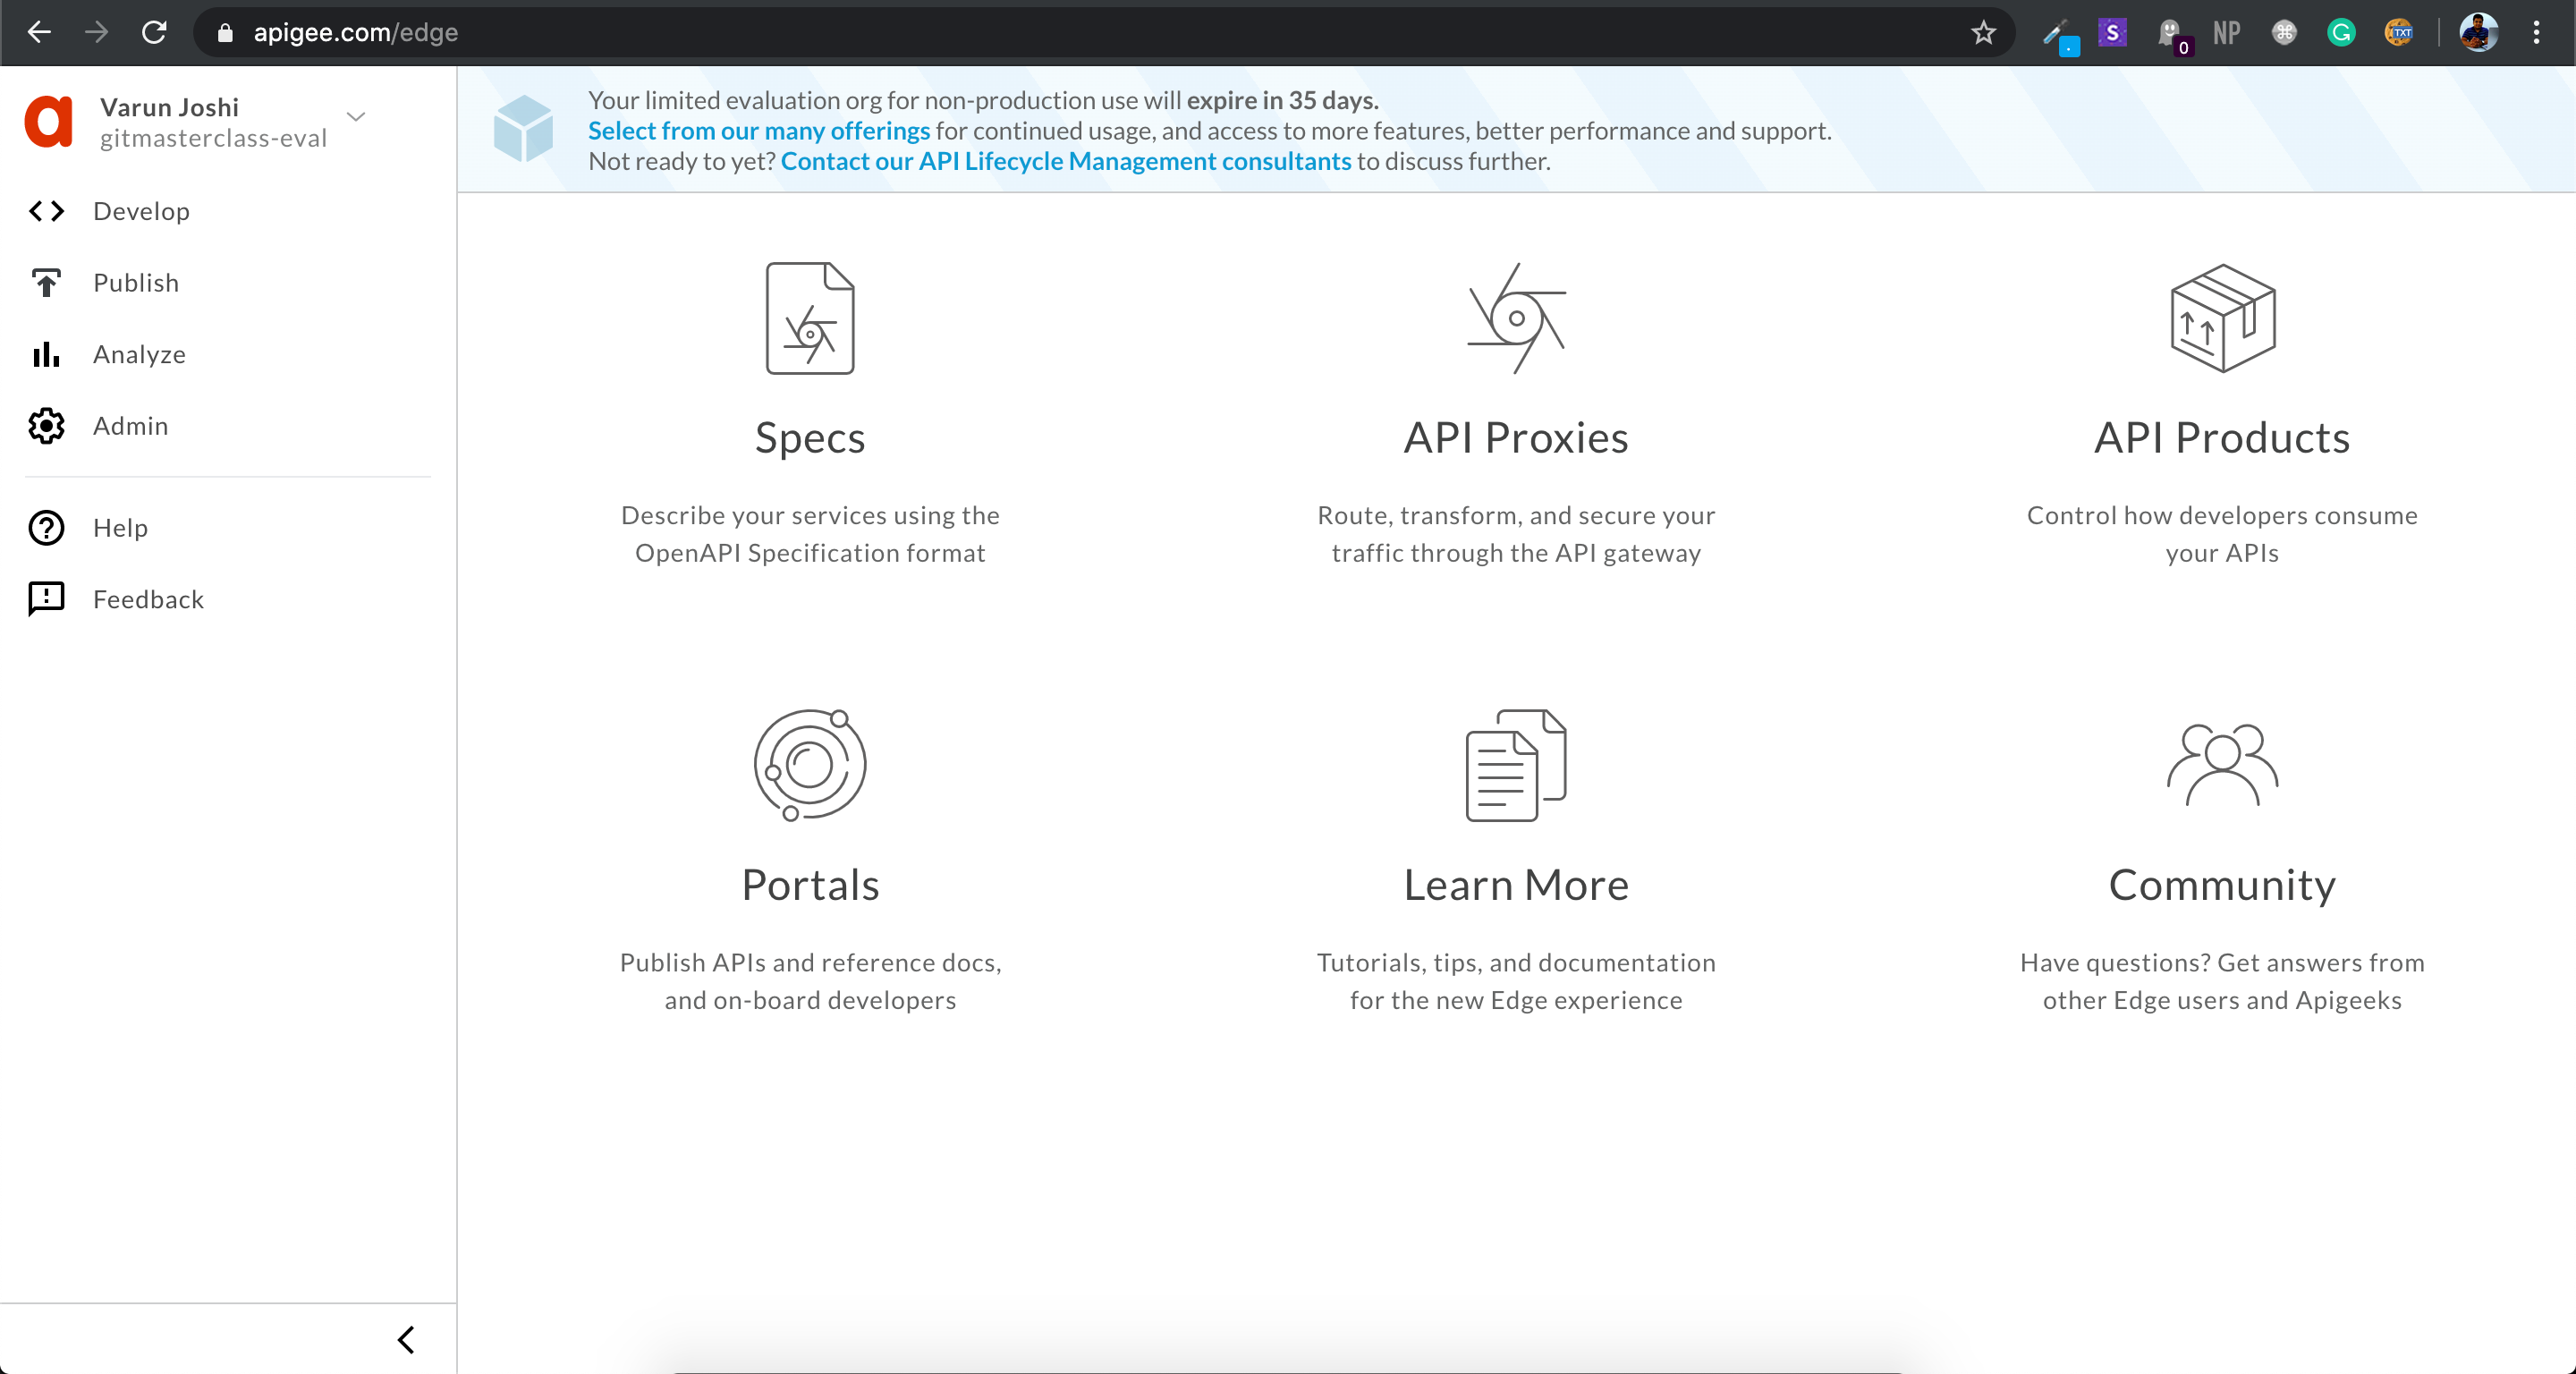Open the Chrome three-dot menu
Viewport: 2576px width, 1374px height.
(2537, 32)
